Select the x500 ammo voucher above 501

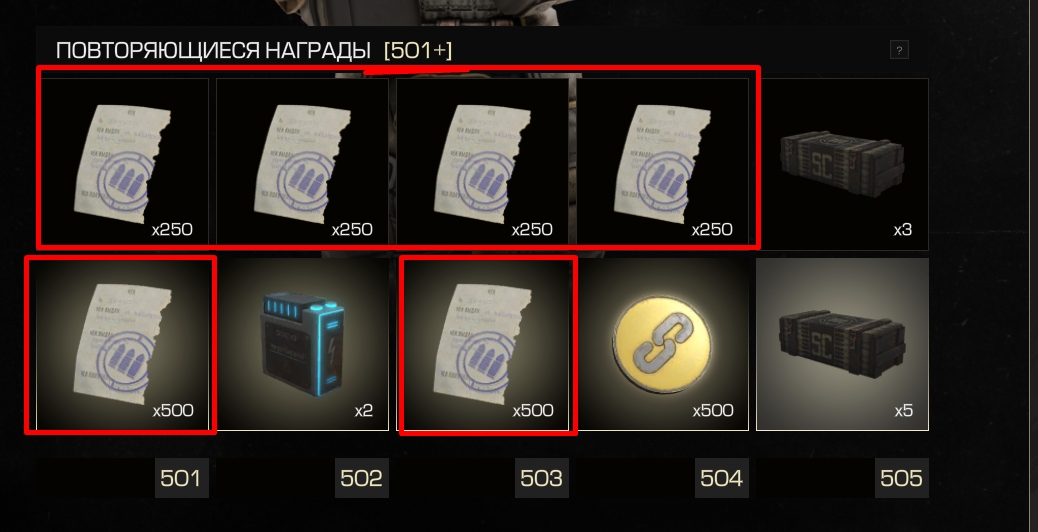point(122,344)
